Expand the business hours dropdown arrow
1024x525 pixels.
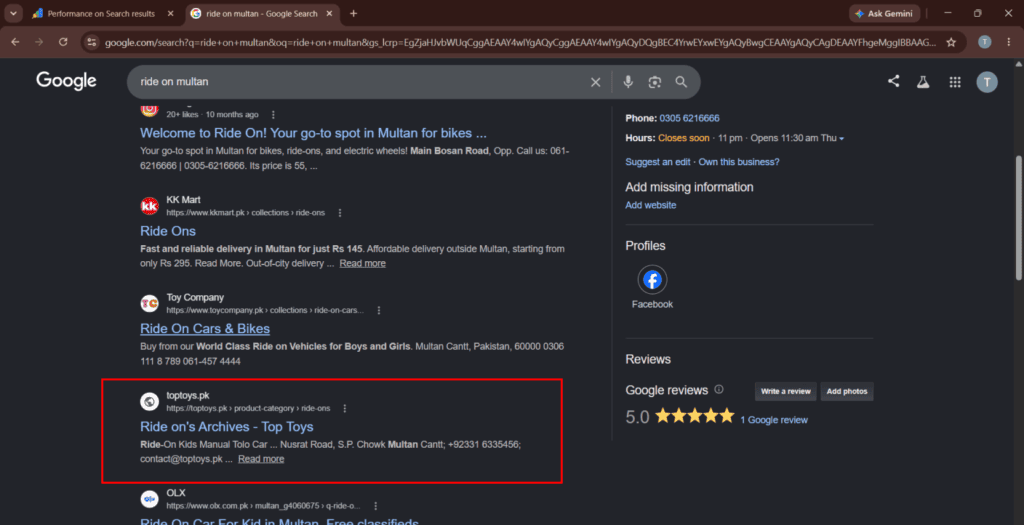(841, 138)
